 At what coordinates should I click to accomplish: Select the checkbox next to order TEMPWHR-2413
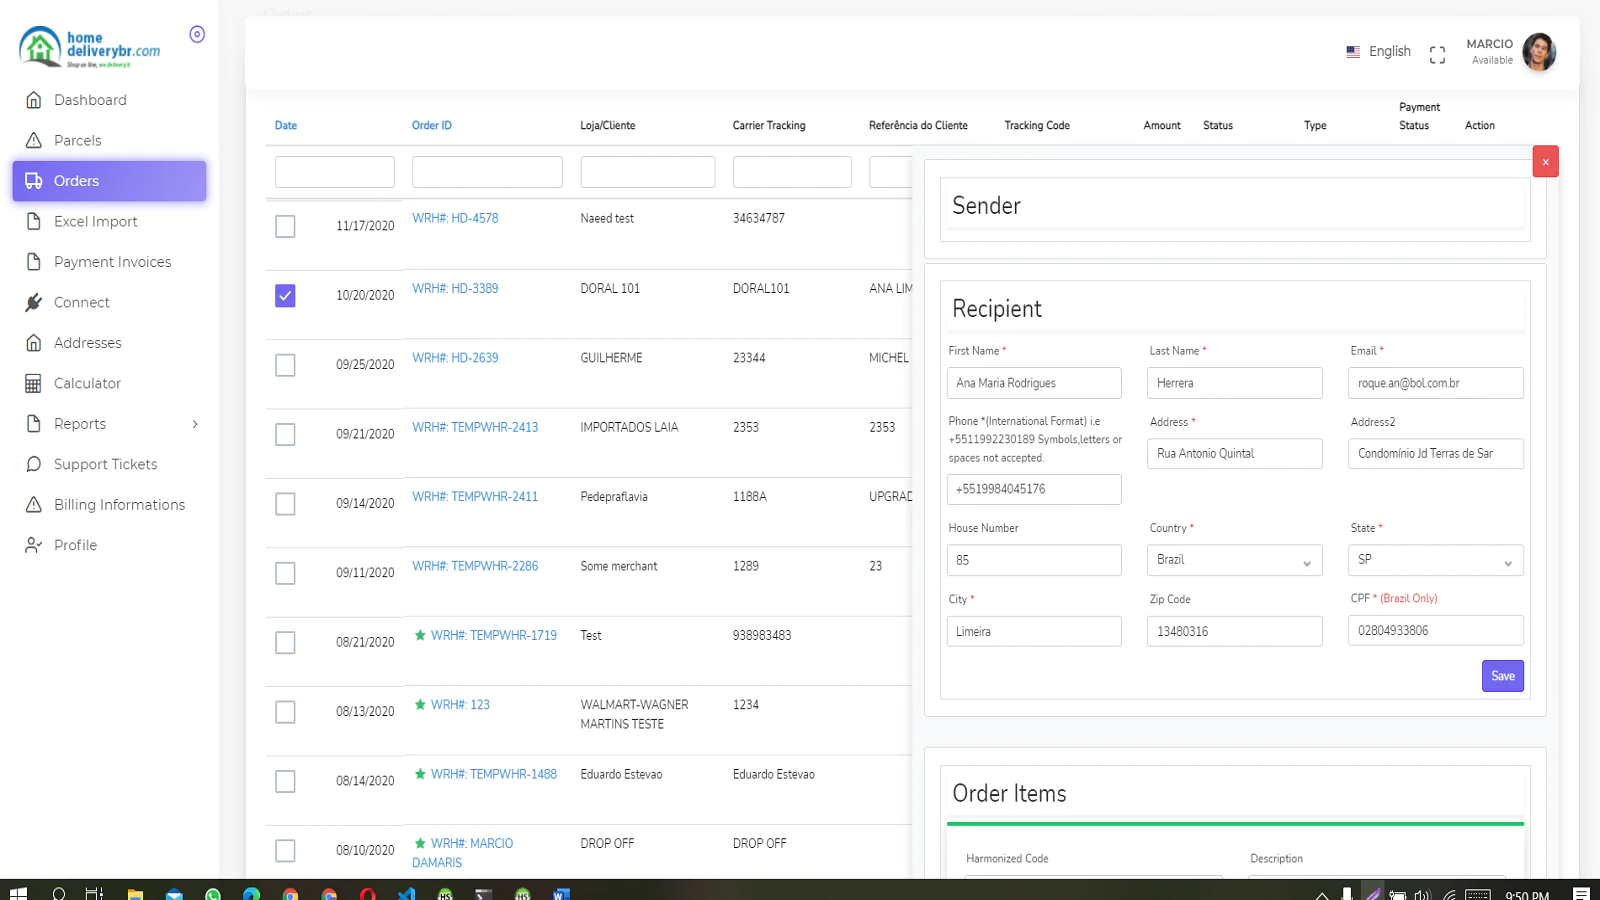[285, 434]
